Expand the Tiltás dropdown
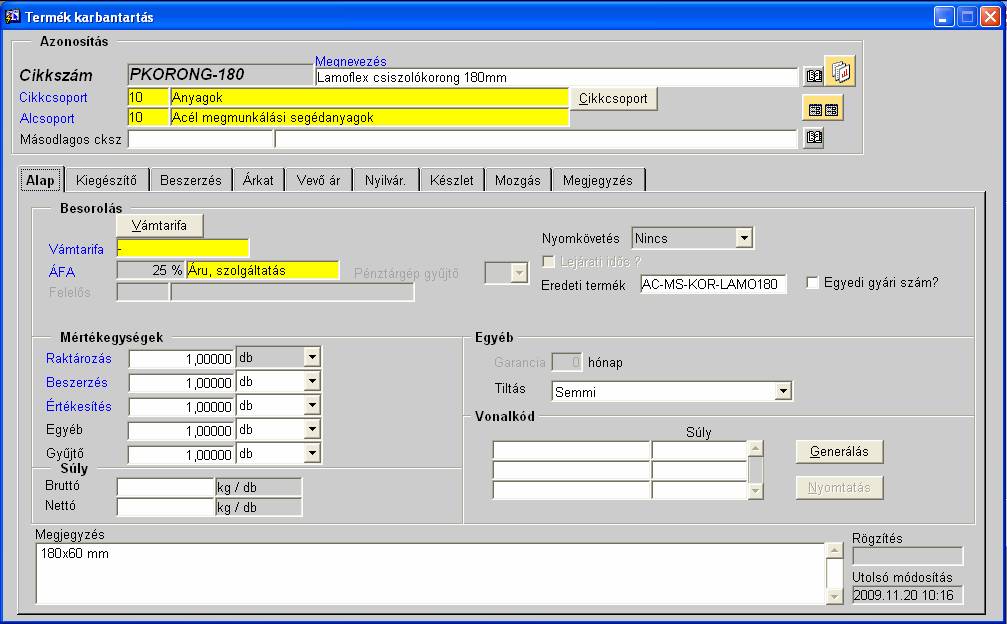The width and height of the screenshot is (1007, 624). coord(783,391)
